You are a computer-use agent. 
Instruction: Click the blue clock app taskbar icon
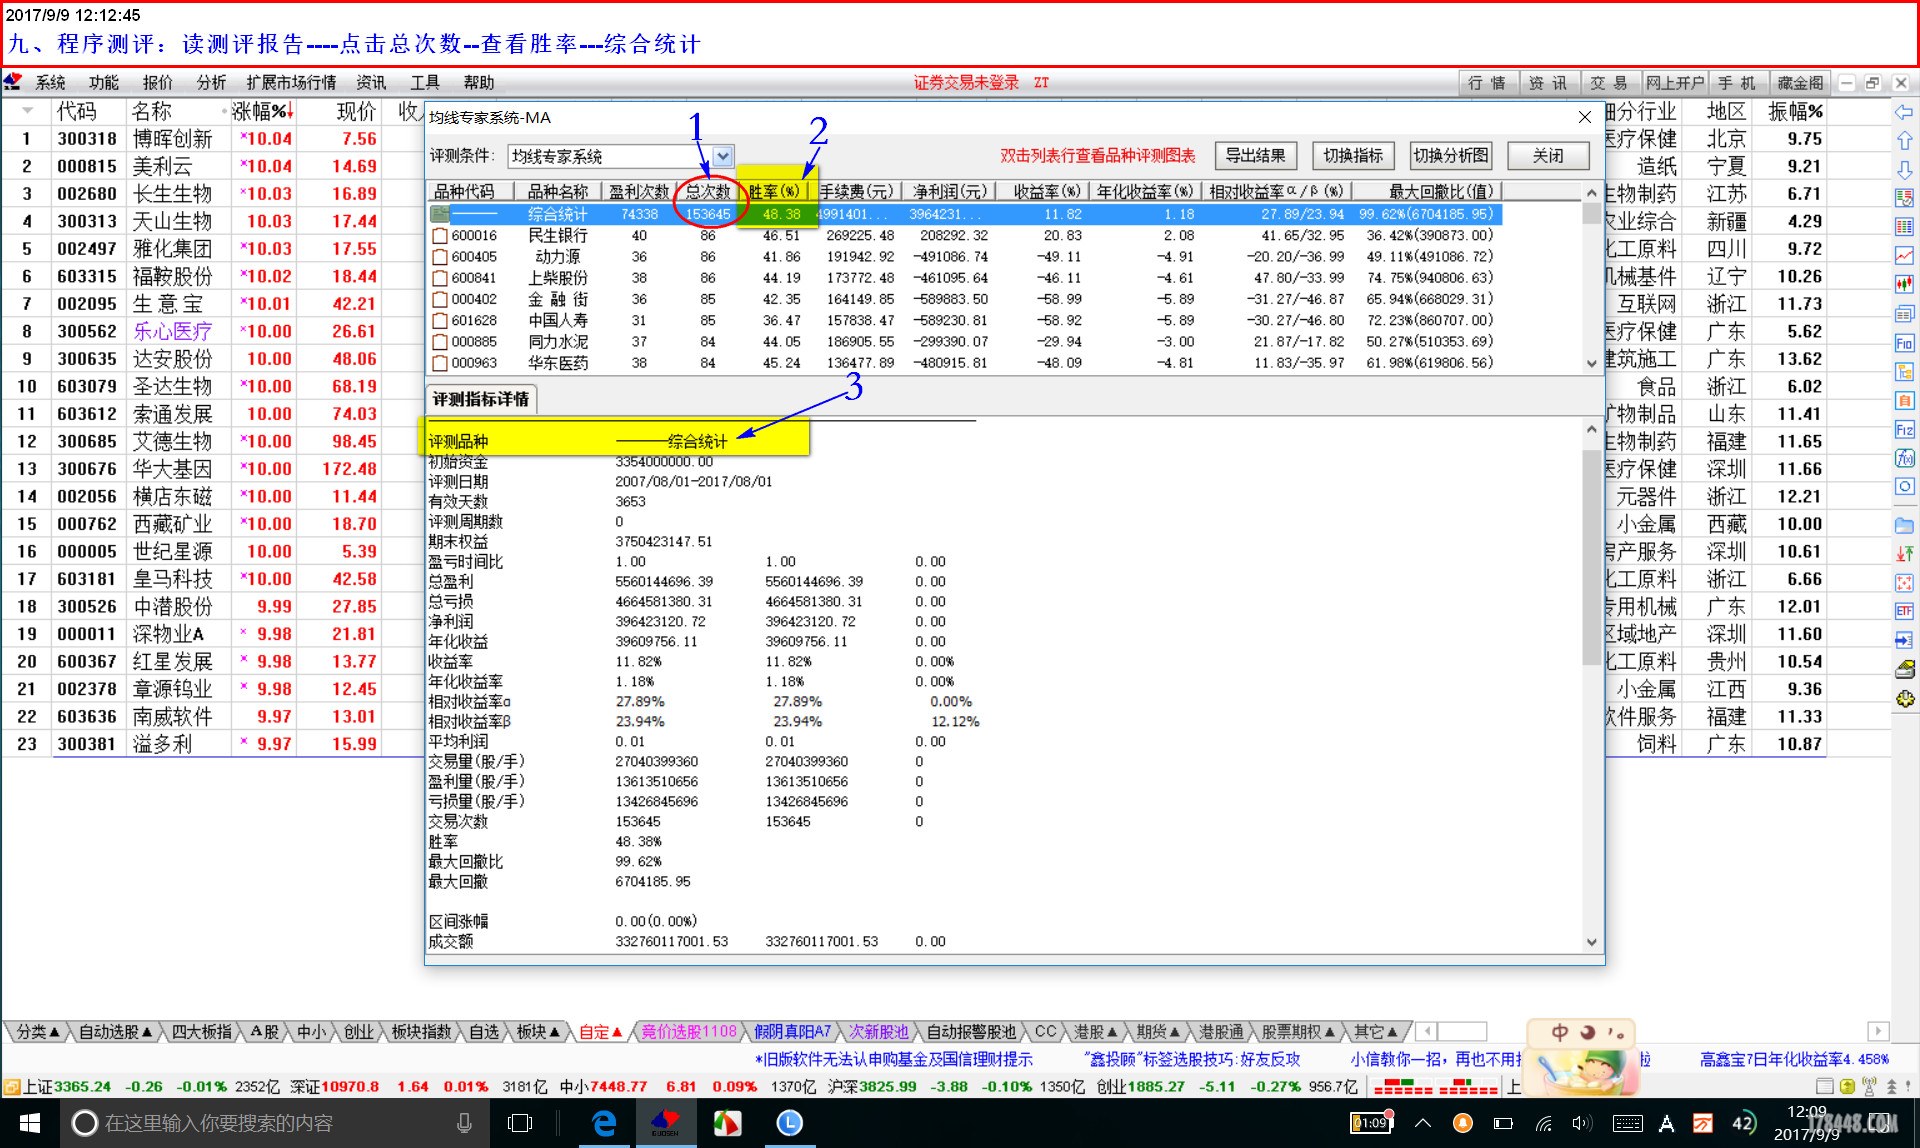[x=789, y=1123]
